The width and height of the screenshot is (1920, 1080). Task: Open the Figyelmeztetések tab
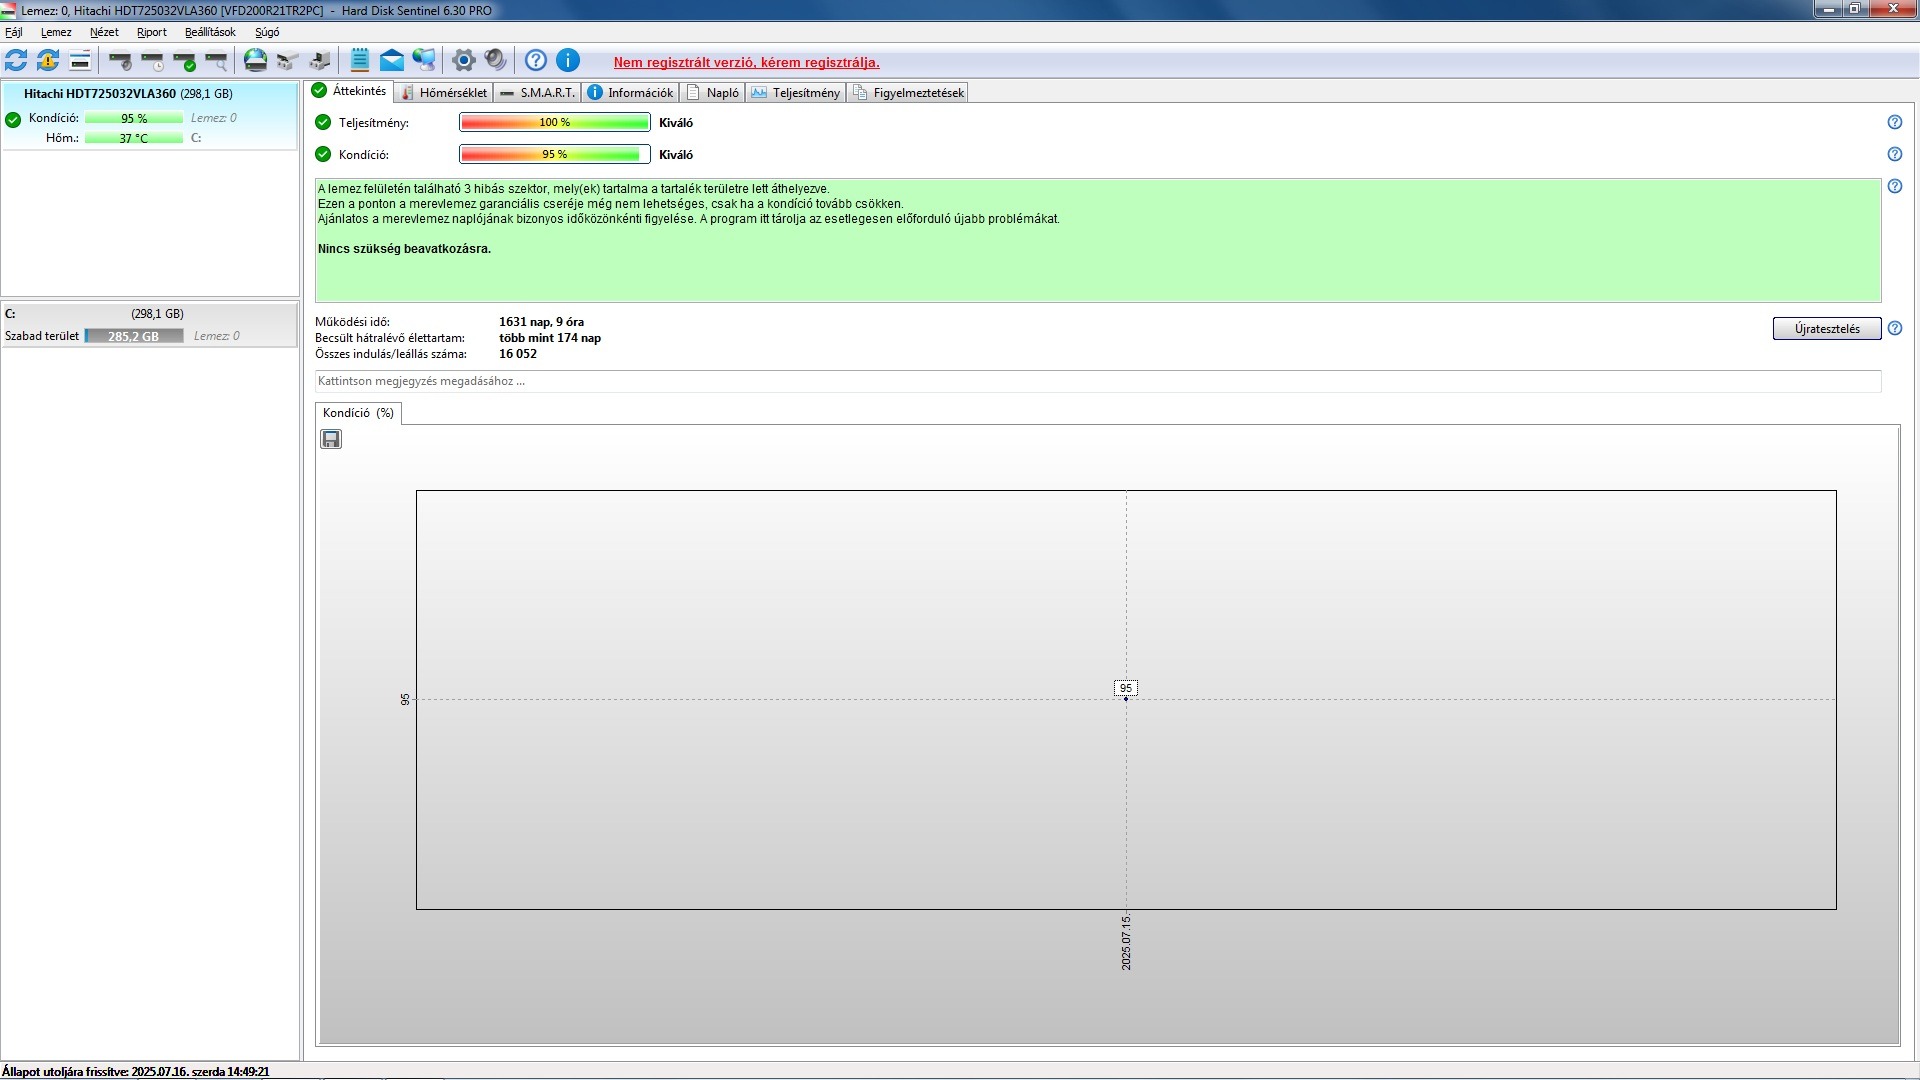click(x=909, y=92)
